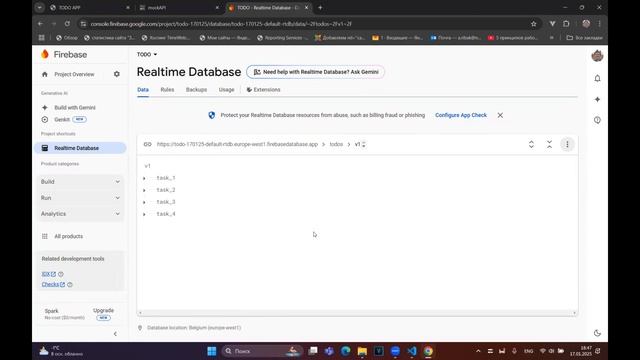This screenshot has width=640, height=360.
Task: Expand the task_3 node
Action: [x=144, y=202]
